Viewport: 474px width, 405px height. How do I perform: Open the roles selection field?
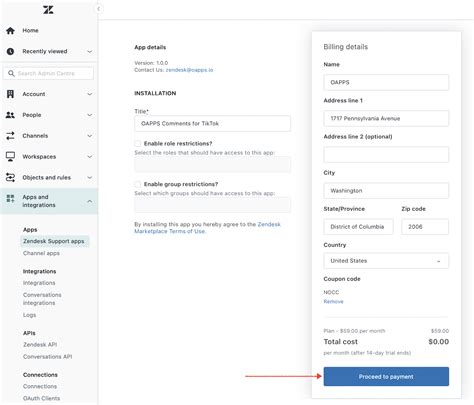click(212, 165)
